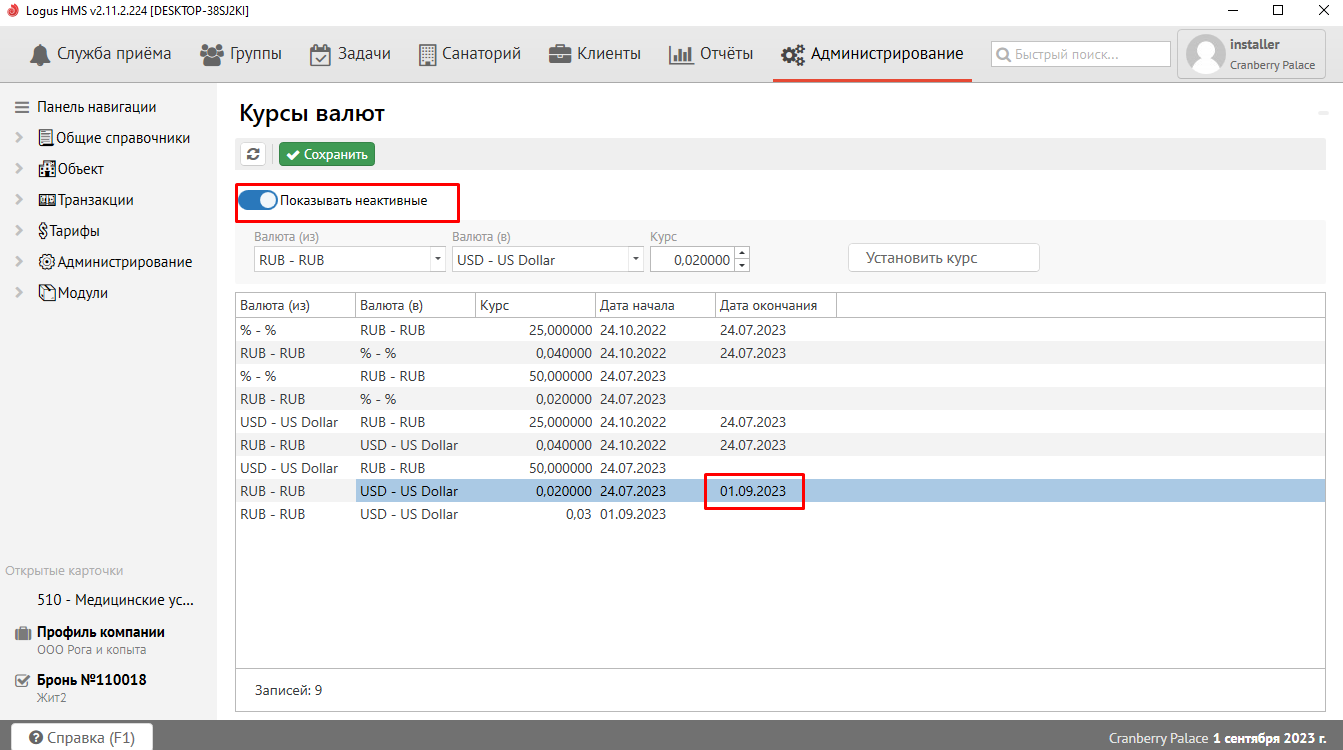Click the Бронь №110018 checkmark icon
The image size is (1343, 750).
pyautogui.click(x=22, y=681)
